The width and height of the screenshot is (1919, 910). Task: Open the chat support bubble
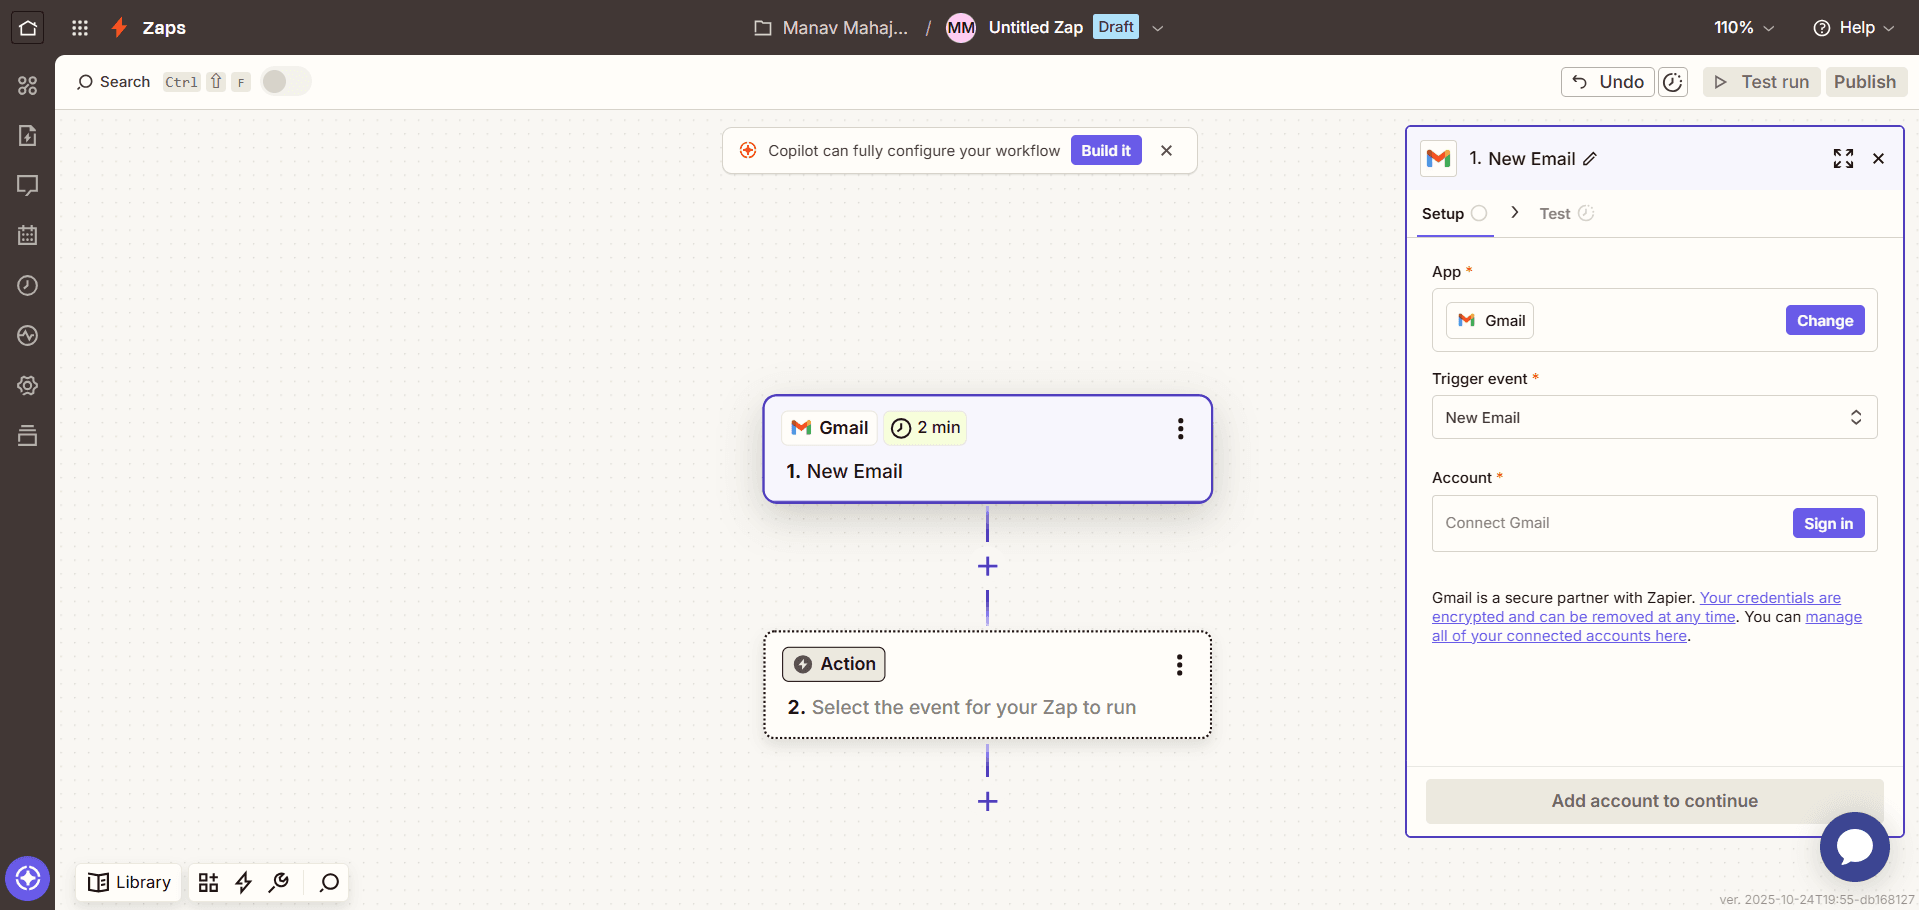(1854, 846)
